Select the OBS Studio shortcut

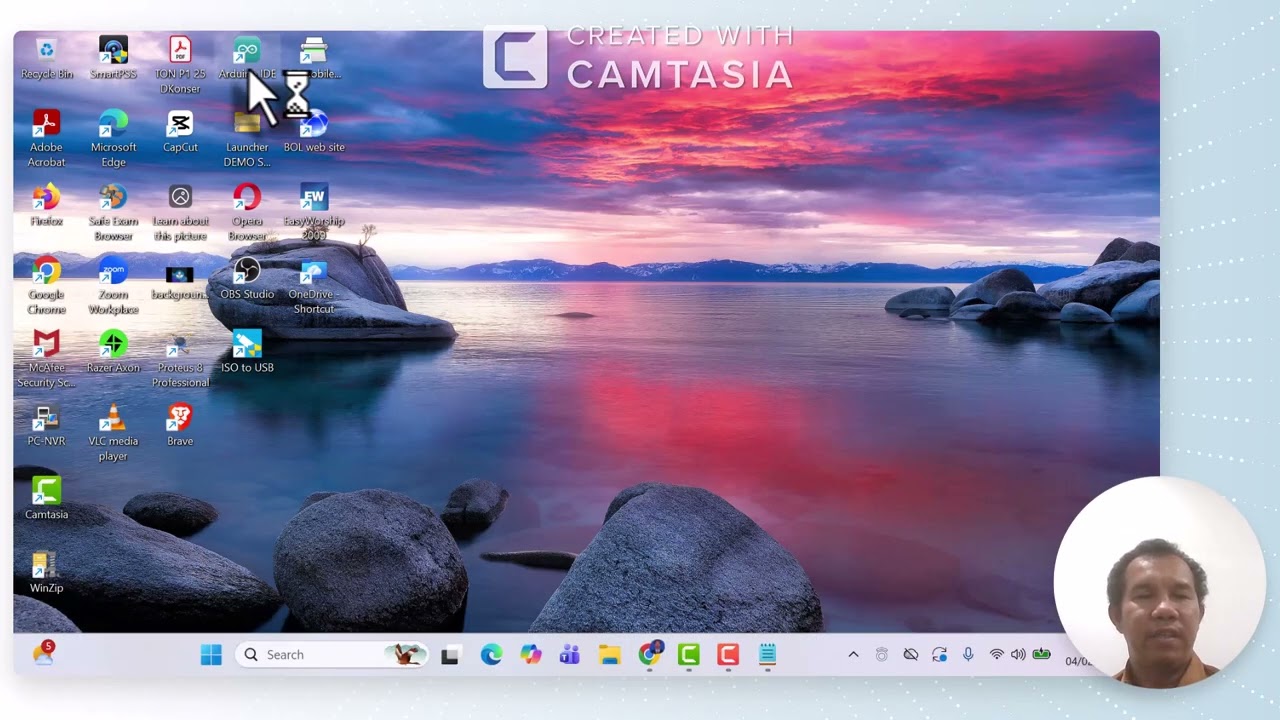pyautogui.click(x=247, y=279)
